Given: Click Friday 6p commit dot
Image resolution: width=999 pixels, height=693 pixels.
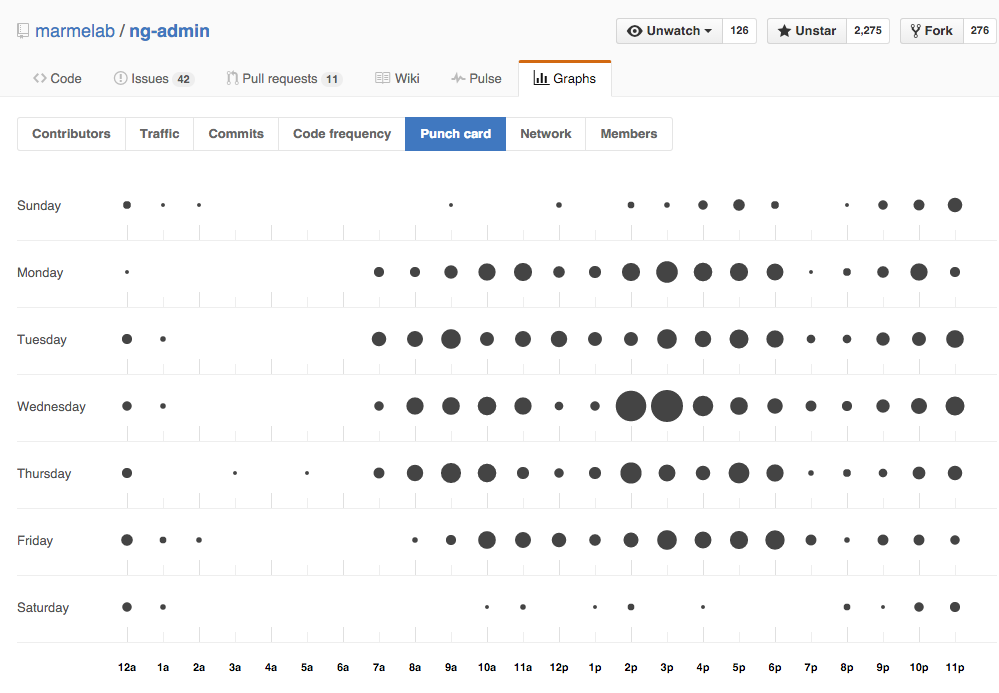Looking at the screenshot, I should click(775, 539).
